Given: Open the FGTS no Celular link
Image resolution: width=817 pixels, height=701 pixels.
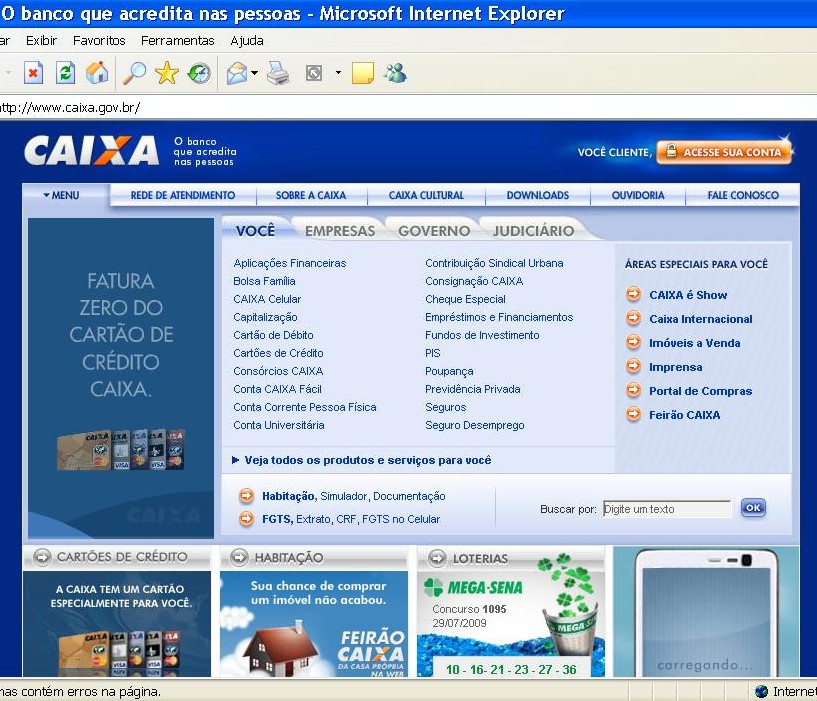Looking at the screenshot, I should tap(401, 519).
